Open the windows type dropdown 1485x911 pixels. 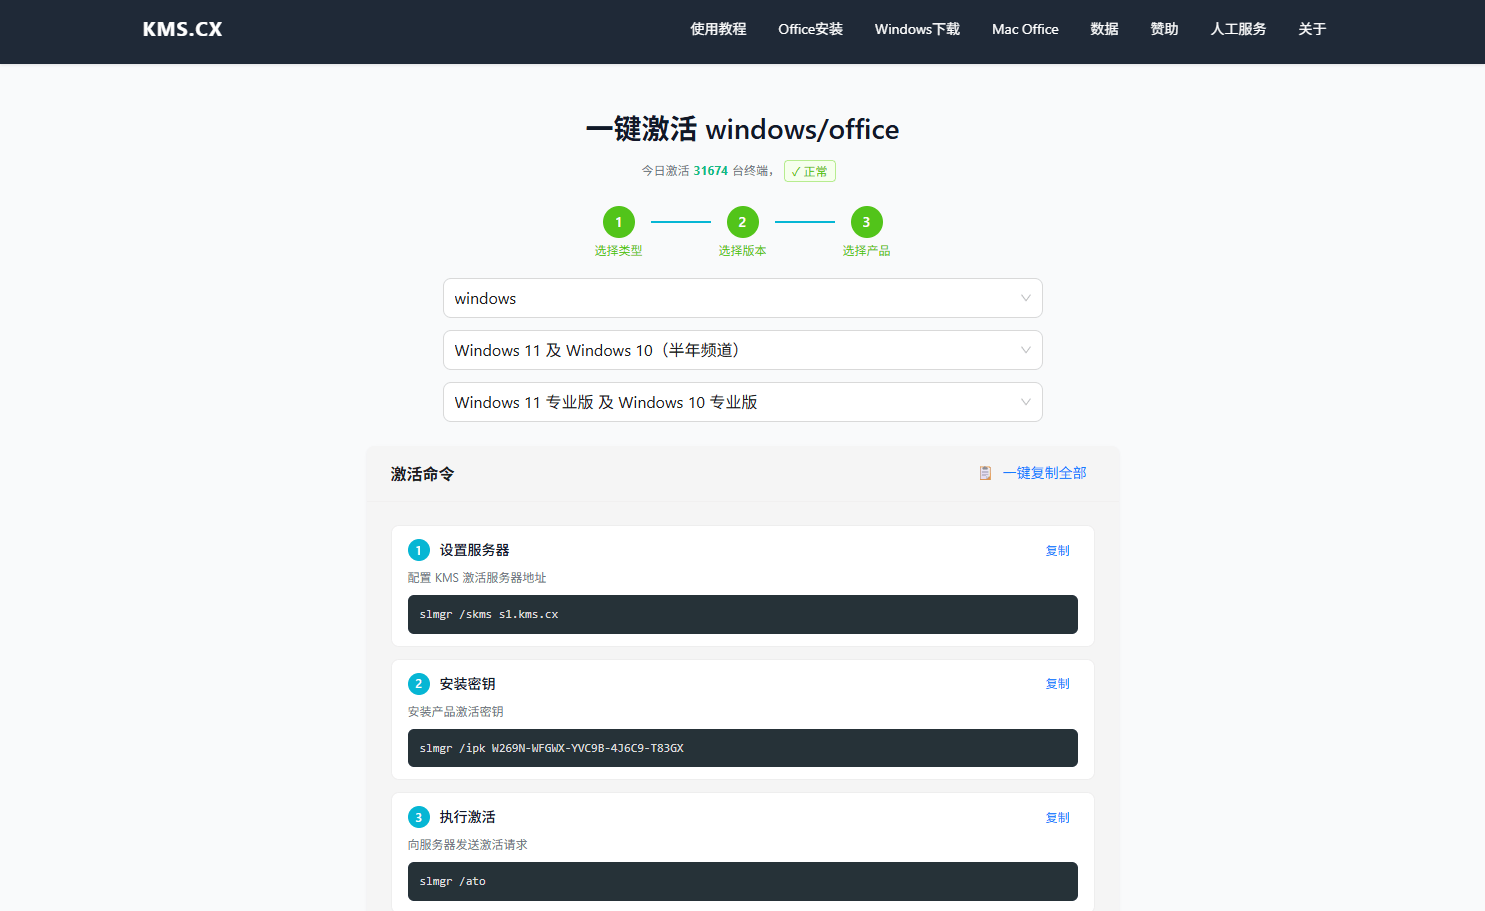(x=743, y=298)
